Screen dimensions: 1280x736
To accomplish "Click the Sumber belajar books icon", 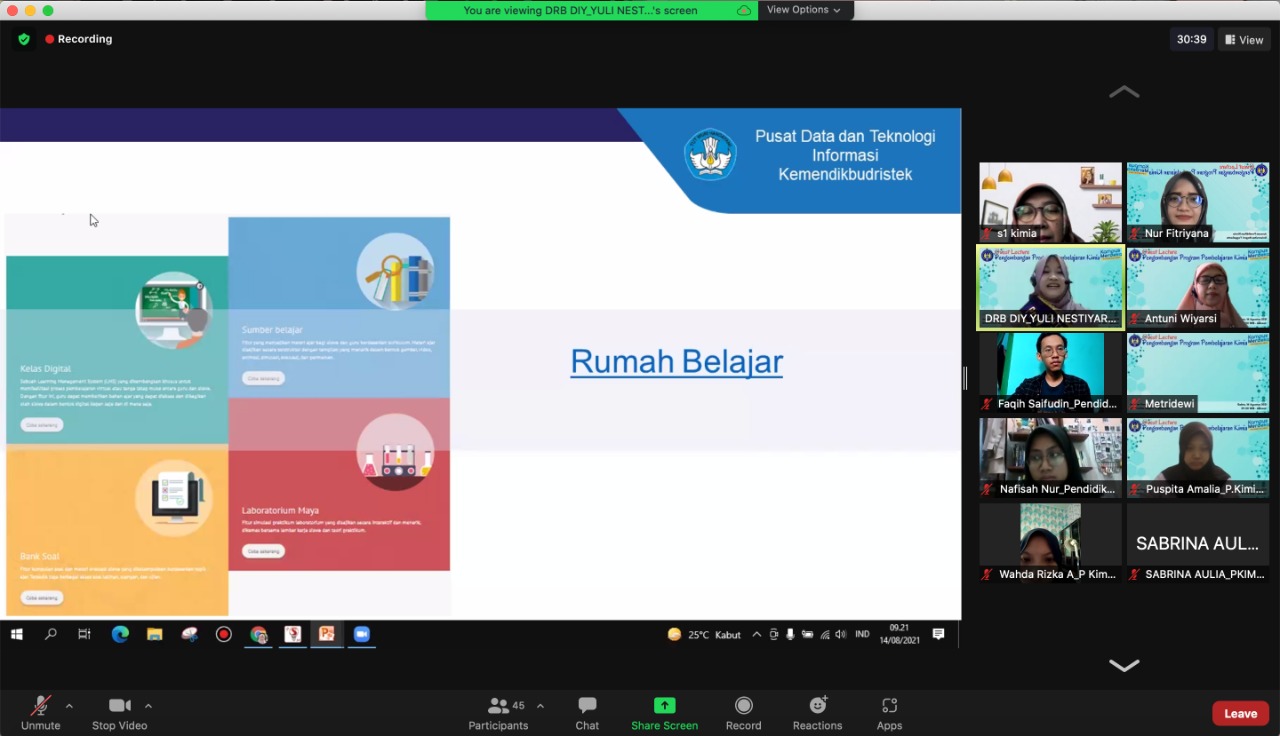I will pos(395,272).
